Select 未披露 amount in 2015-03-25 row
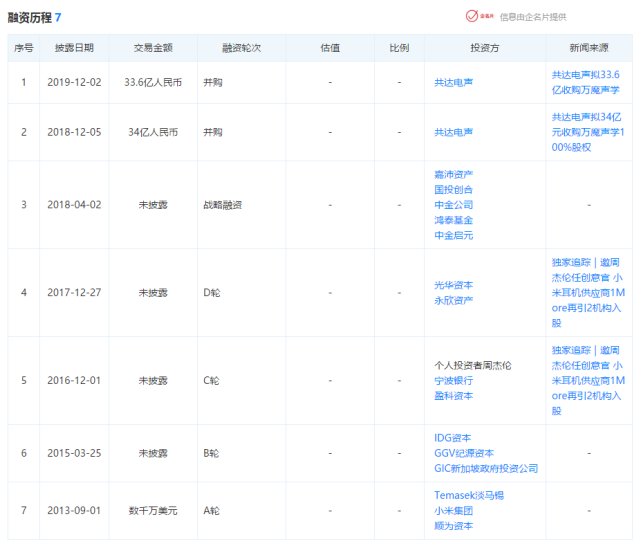This screenshot has width=641, height=548. click(153, 453)
